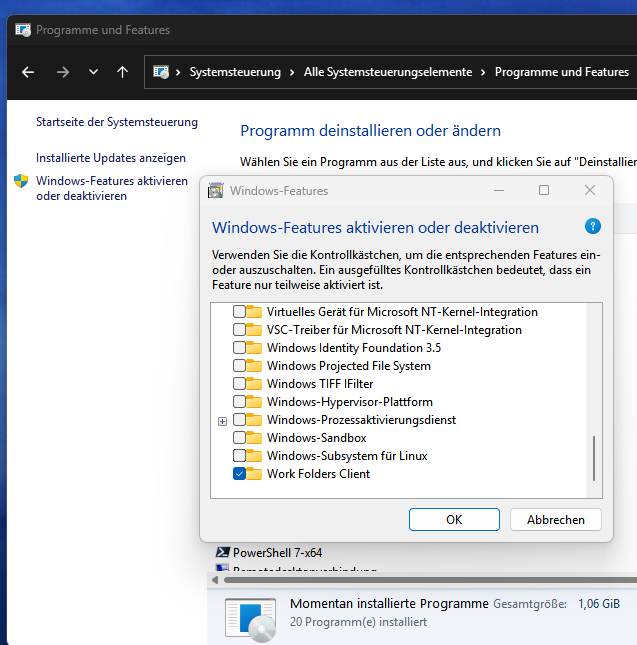Click folder icon of Windows Identity Foundation 3.5
This screenshot has width=637, height=645.
[x=254, y=348]
